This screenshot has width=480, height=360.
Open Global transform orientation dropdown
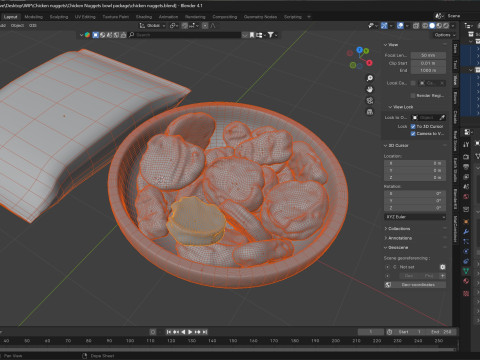point(152,26)
